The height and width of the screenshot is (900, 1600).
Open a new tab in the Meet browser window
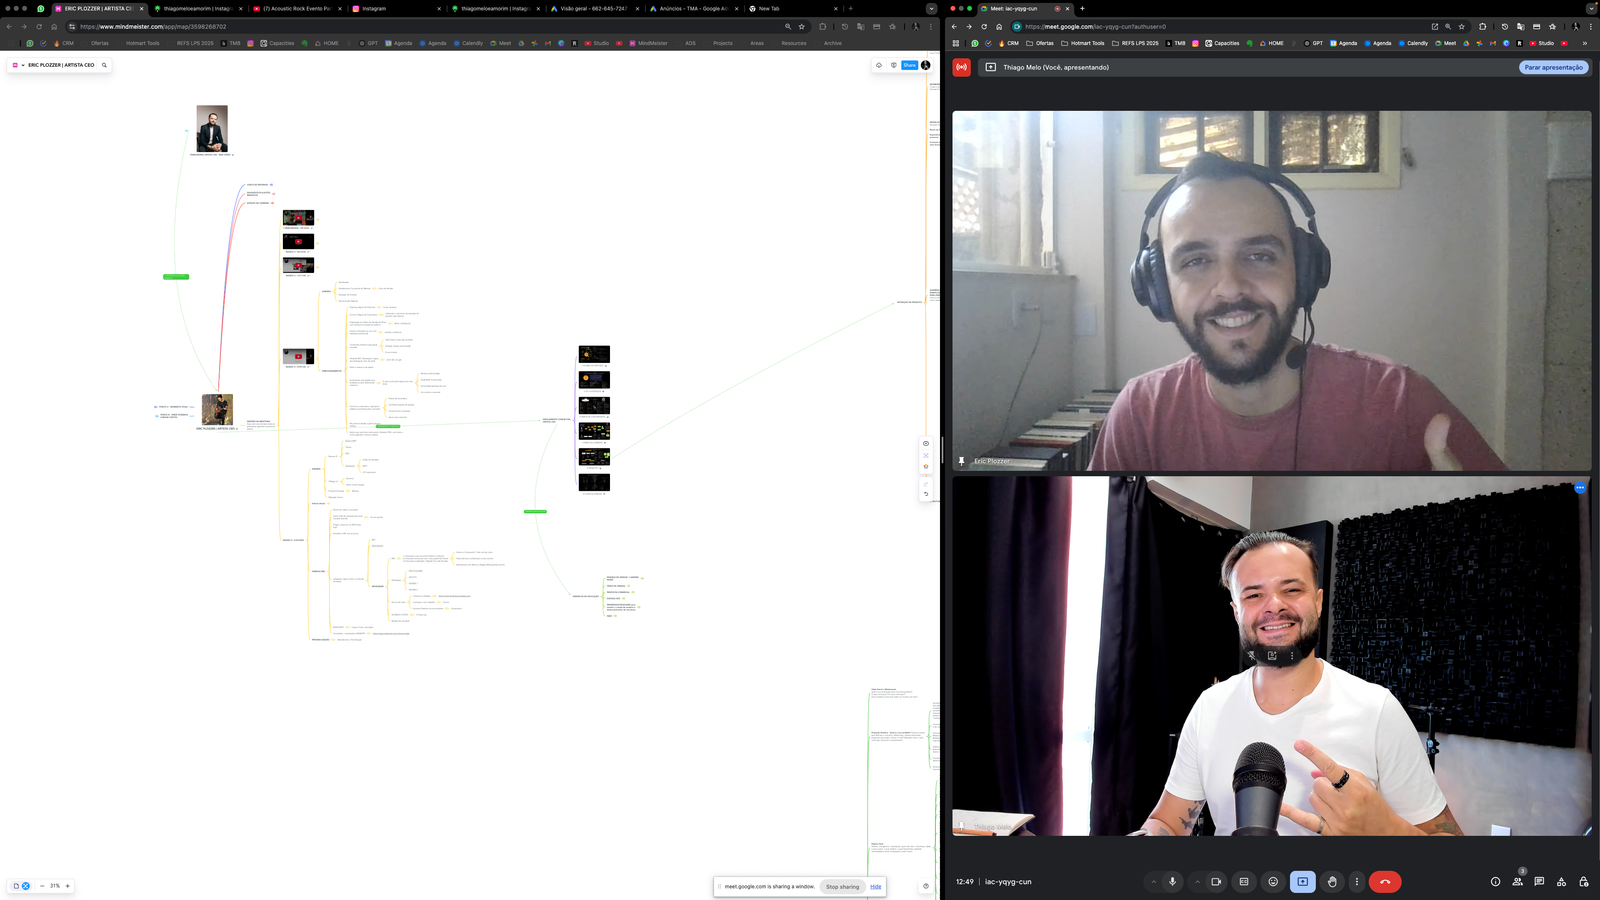pos(1082,8)
